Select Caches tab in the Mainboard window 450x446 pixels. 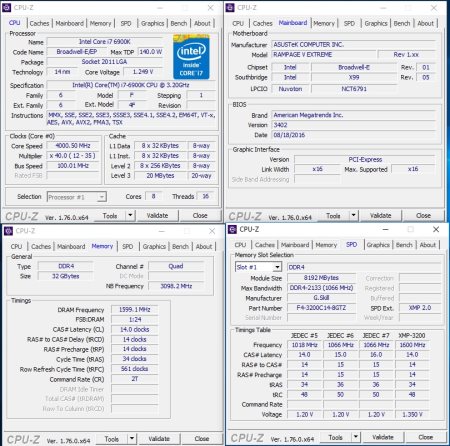[x=263, y=23]
